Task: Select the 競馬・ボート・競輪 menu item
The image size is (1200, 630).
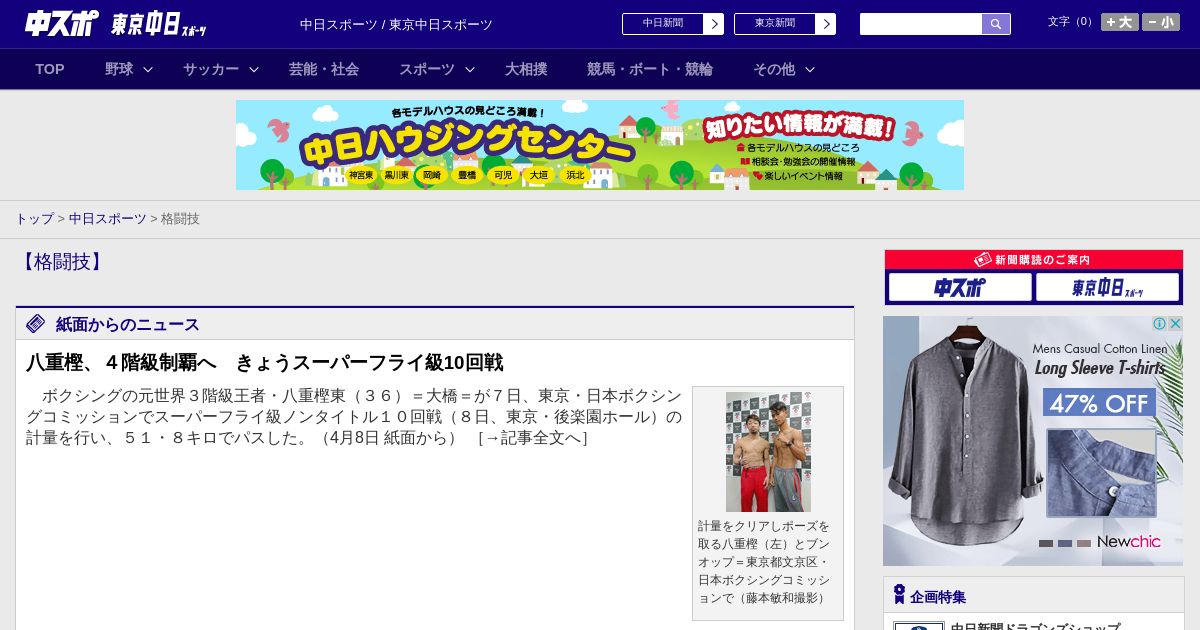Action: (650, 69)
